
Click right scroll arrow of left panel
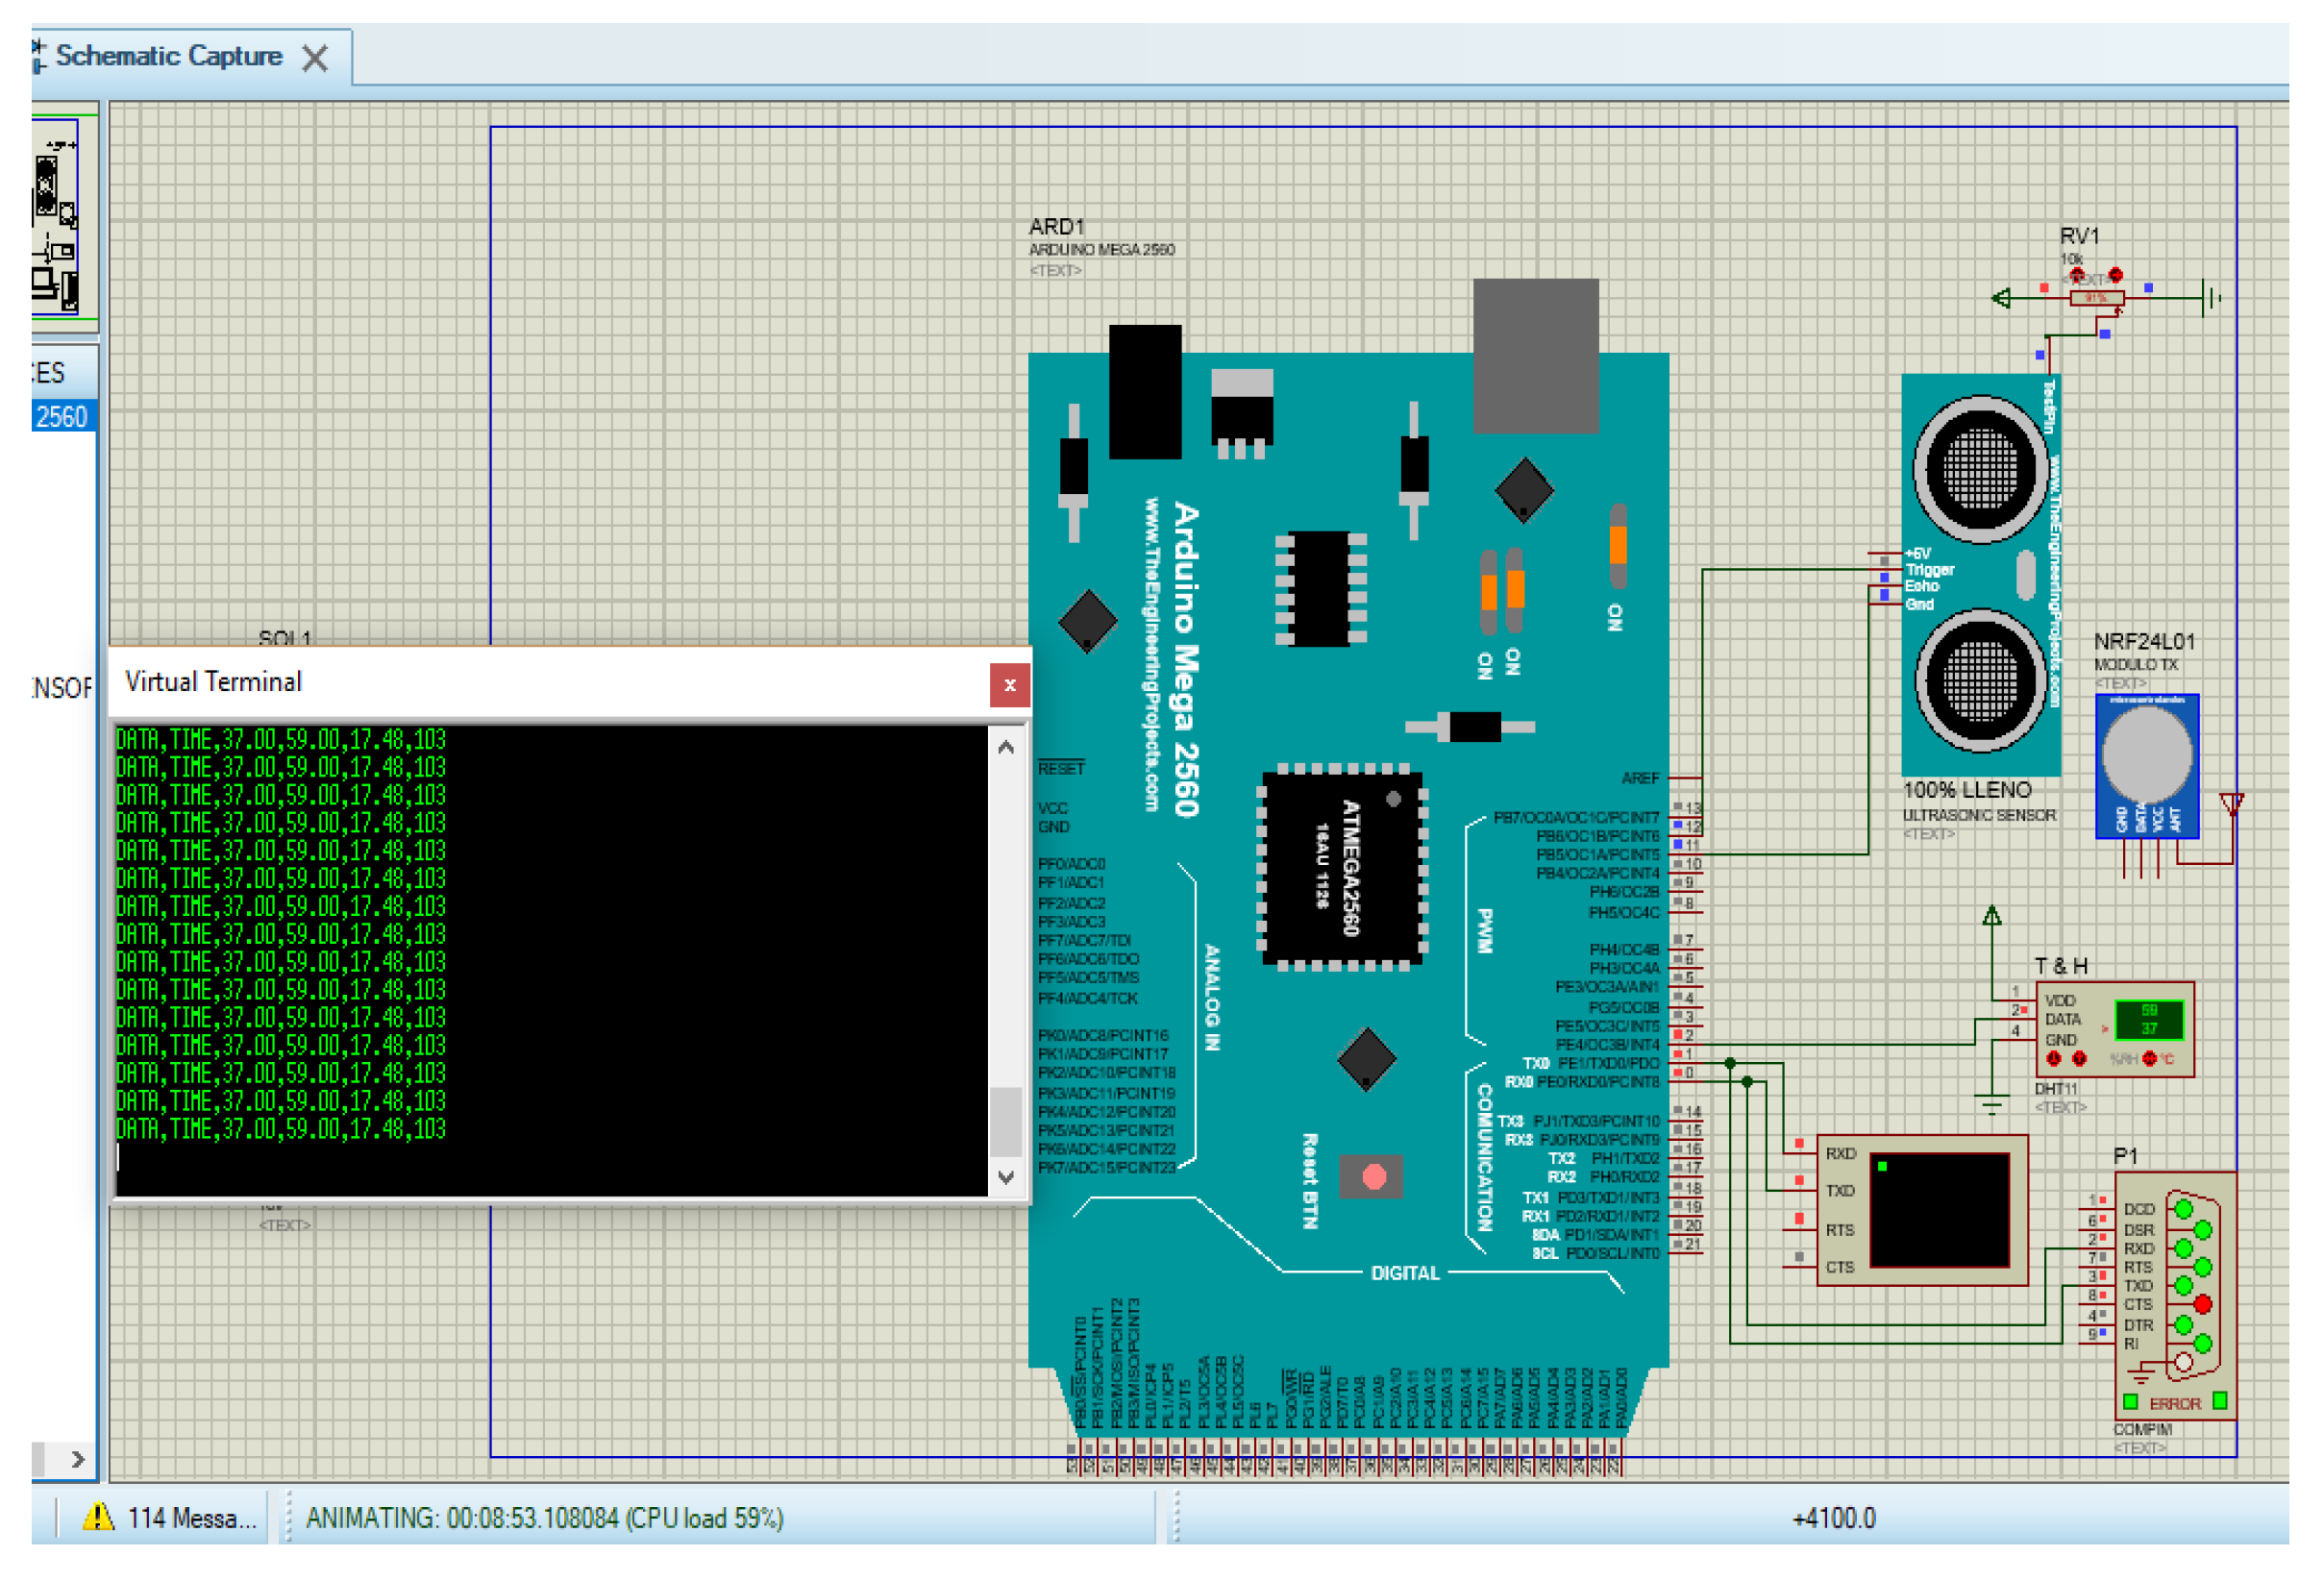[78, 1459]
